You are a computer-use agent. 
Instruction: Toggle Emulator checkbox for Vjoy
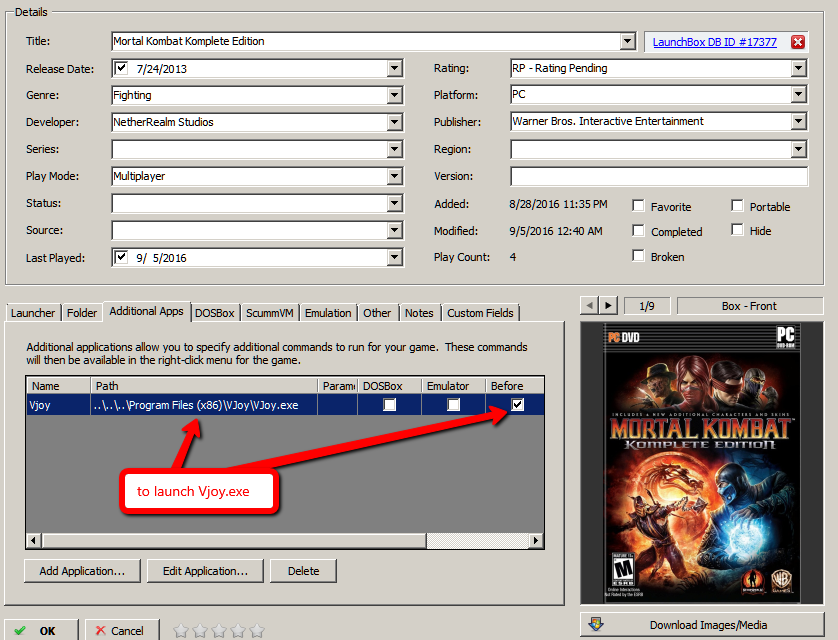tap(453, 405)
